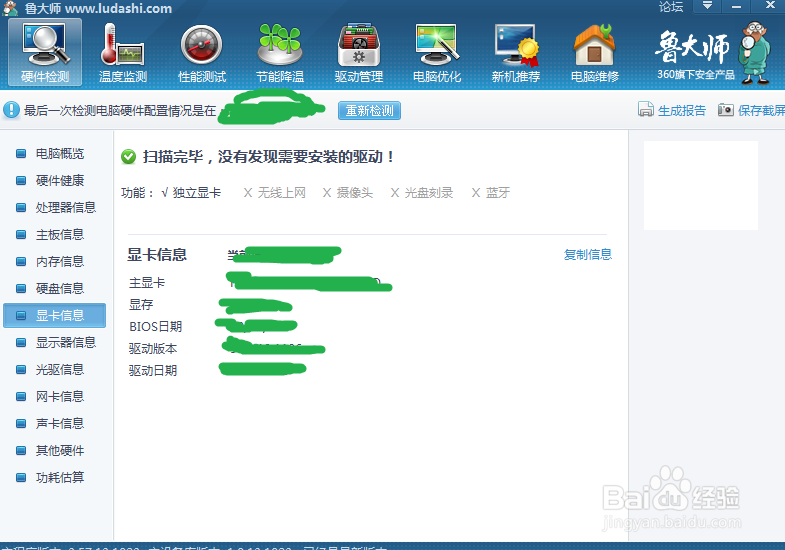Click the 生成报告 link
Viewport: 785px width, 550px height.
click(x=681, y=111)
